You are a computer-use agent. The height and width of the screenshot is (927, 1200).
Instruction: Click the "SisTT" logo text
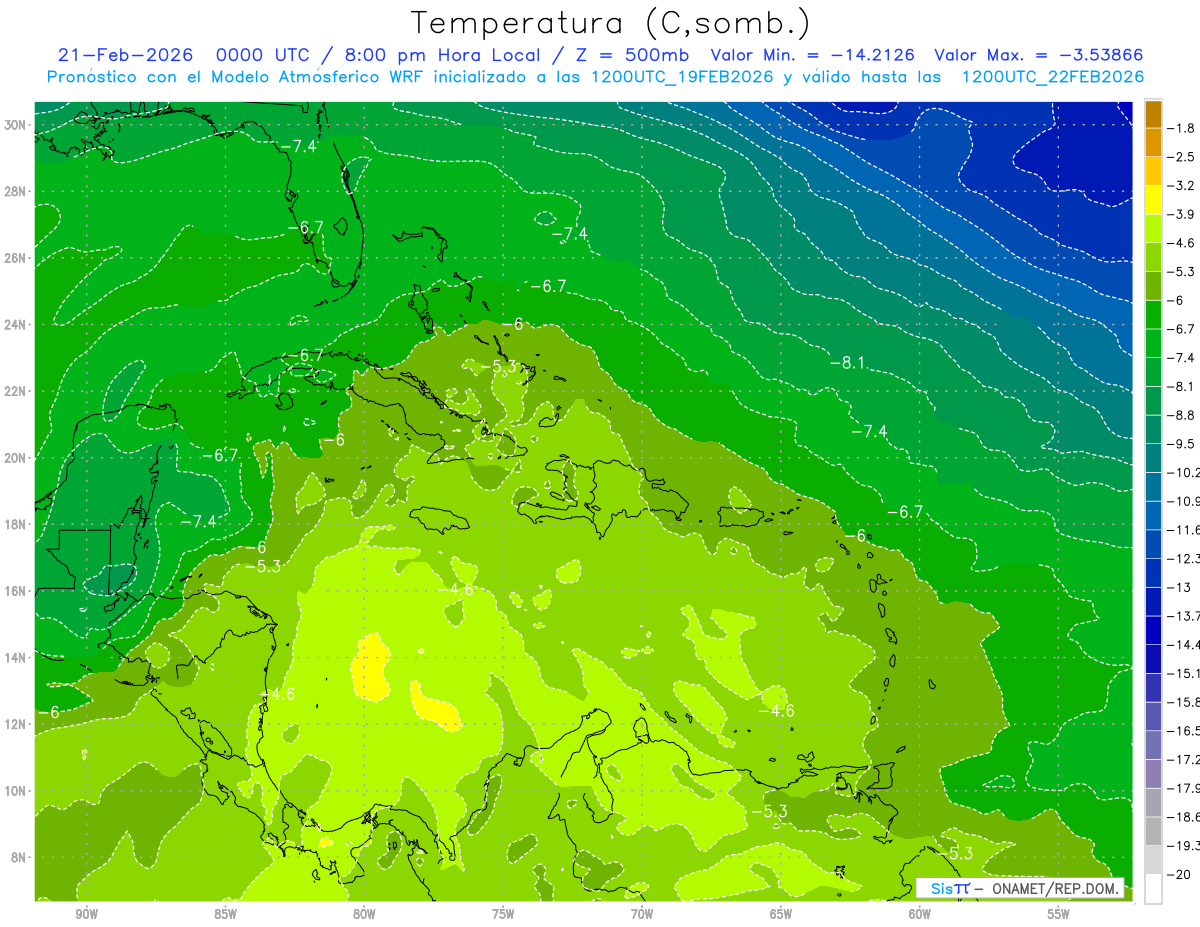(x=950, y=888)
